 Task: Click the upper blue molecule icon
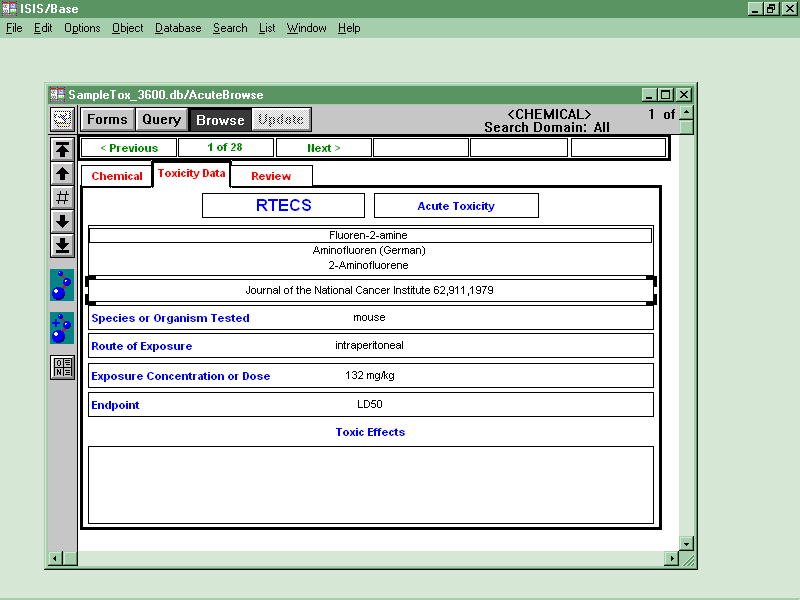62,285
